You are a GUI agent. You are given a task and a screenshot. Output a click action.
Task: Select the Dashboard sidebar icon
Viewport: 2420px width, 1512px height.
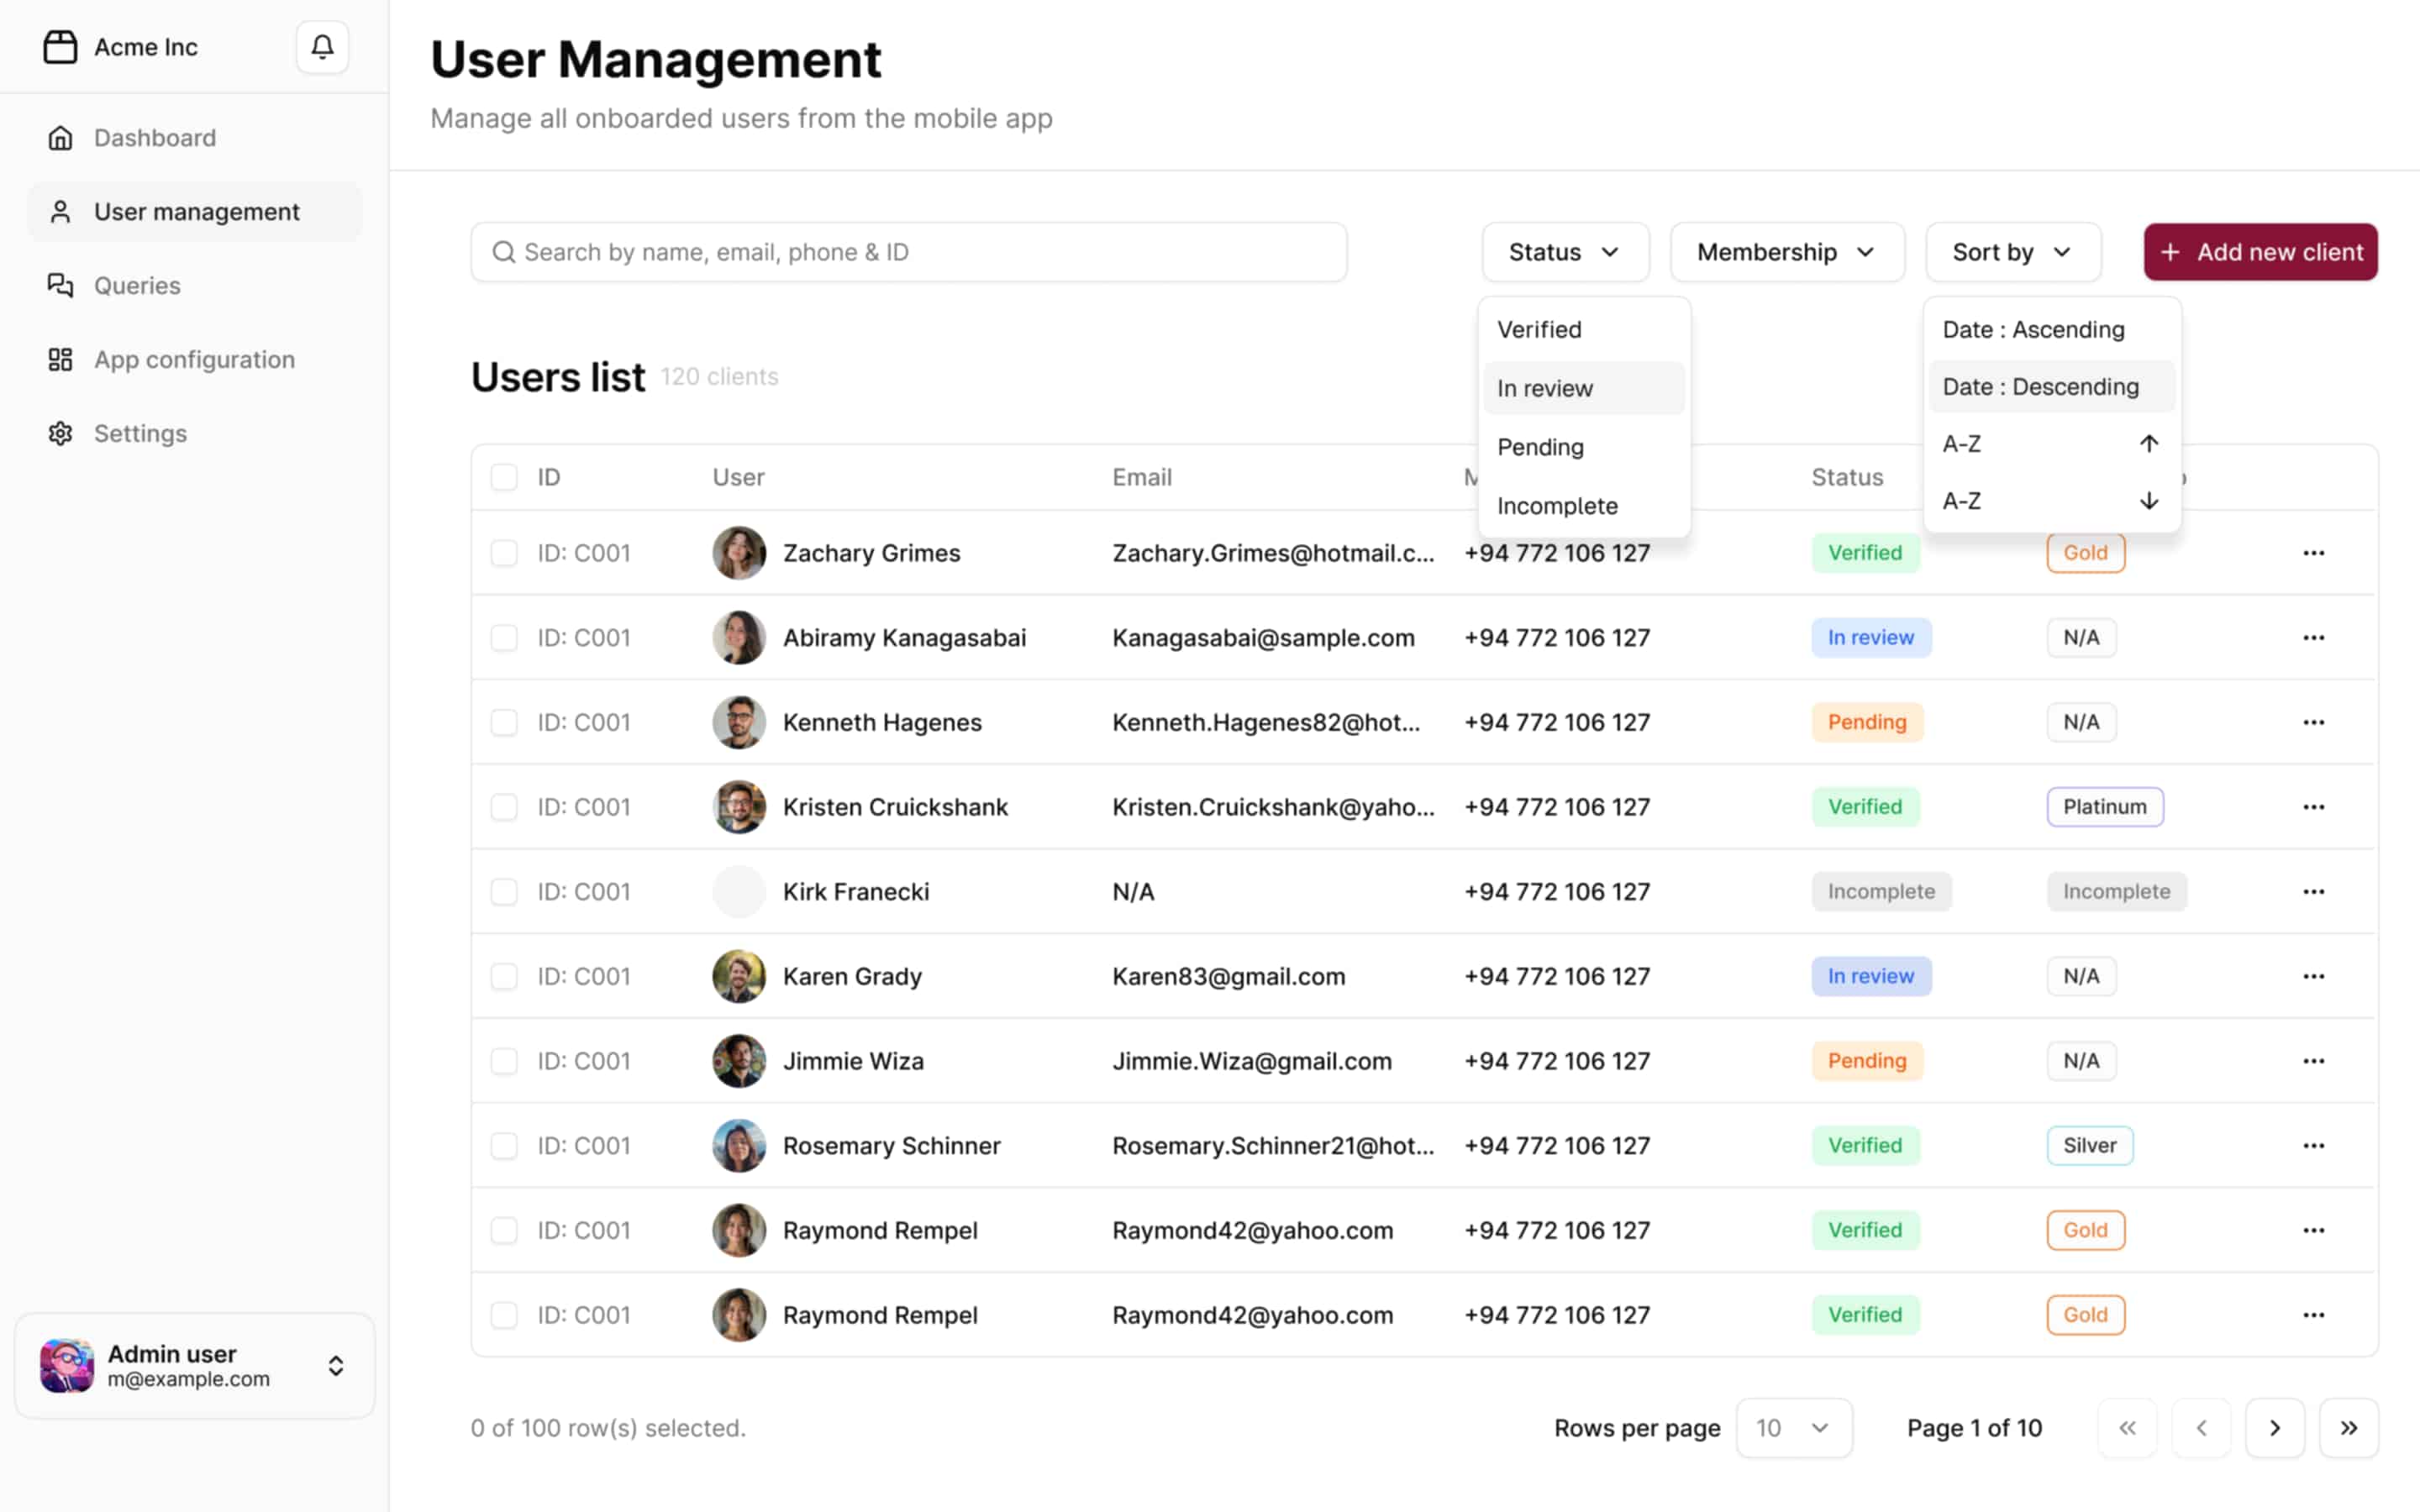(x=60, y=137)
